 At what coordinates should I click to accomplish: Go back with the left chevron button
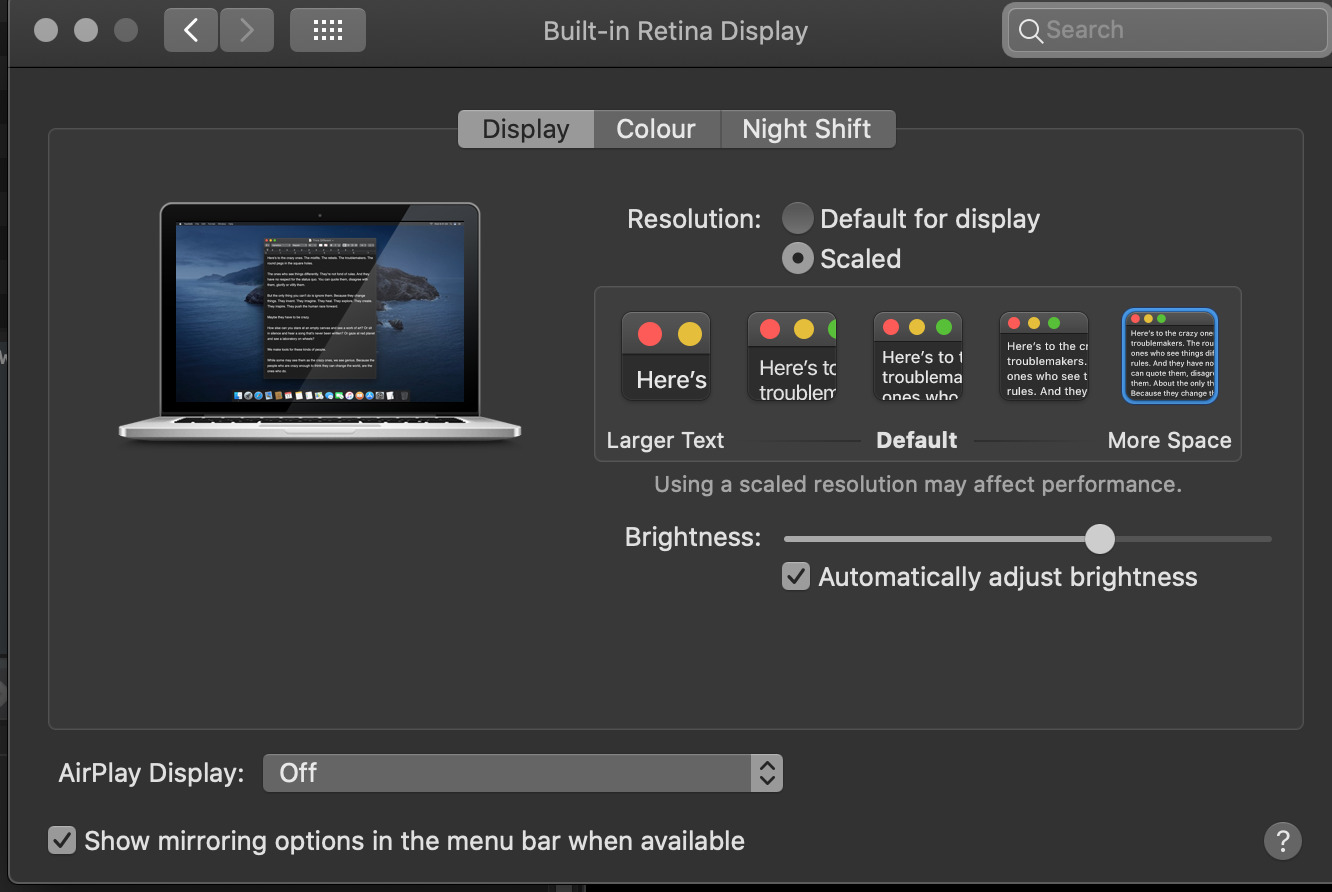(191, 30)
